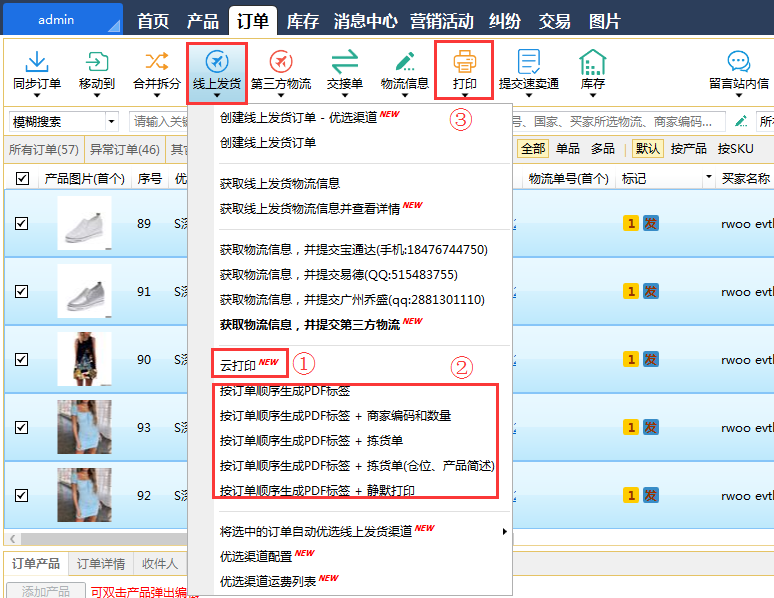Click dress thumbnail of order 90
The height and width of the screenshot is (598, 774).
pyautogui.click(x=84, y=359)
